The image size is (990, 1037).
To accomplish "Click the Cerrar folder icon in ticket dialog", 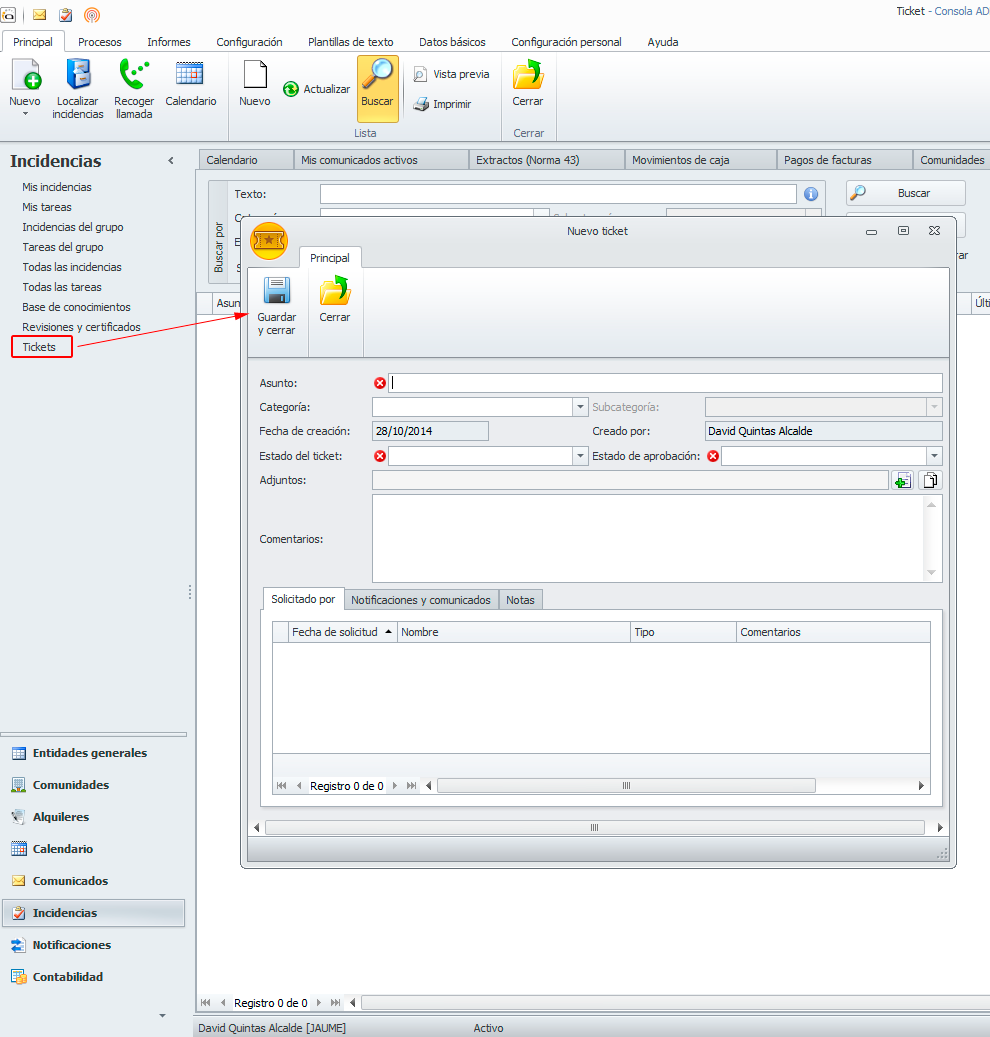I will click(334, 292).
